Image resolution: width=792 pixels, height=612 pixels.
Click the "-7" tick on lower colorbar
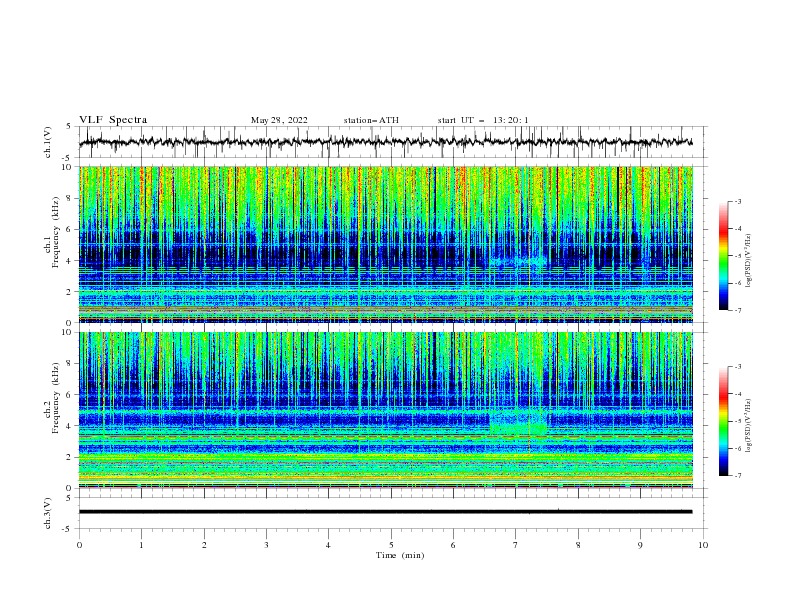pyautogui.click(x=737, y=475)
